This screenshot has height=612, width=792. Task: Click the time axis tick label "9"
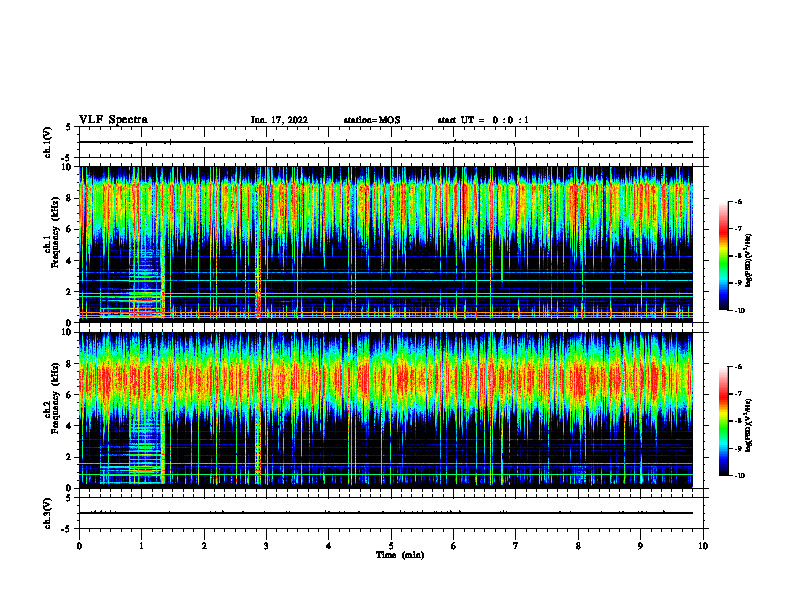coord(640,546)
